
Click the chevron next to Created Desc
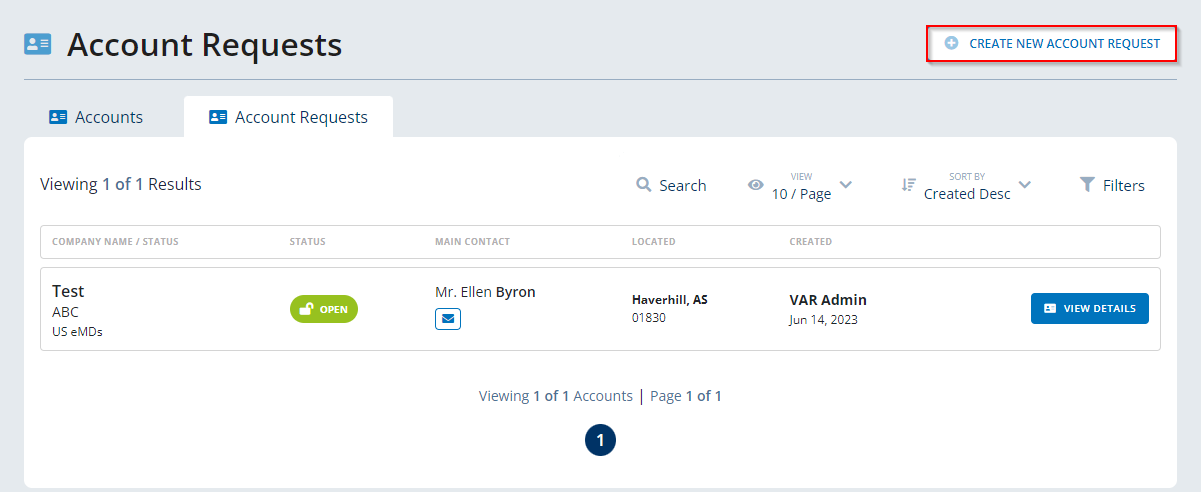pyautogui.click(x=1024, y=185)
